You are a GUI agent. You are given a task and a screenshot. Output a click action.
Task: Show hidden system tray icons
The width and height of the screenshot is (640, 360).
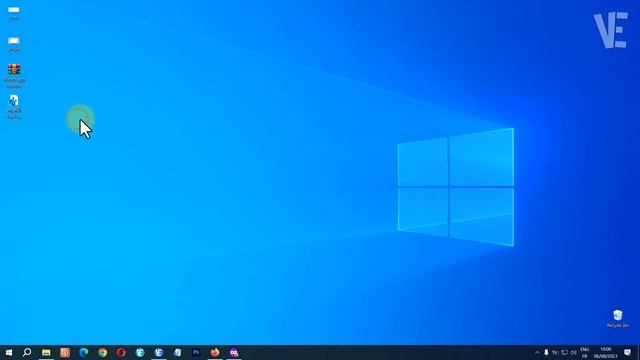537,353
